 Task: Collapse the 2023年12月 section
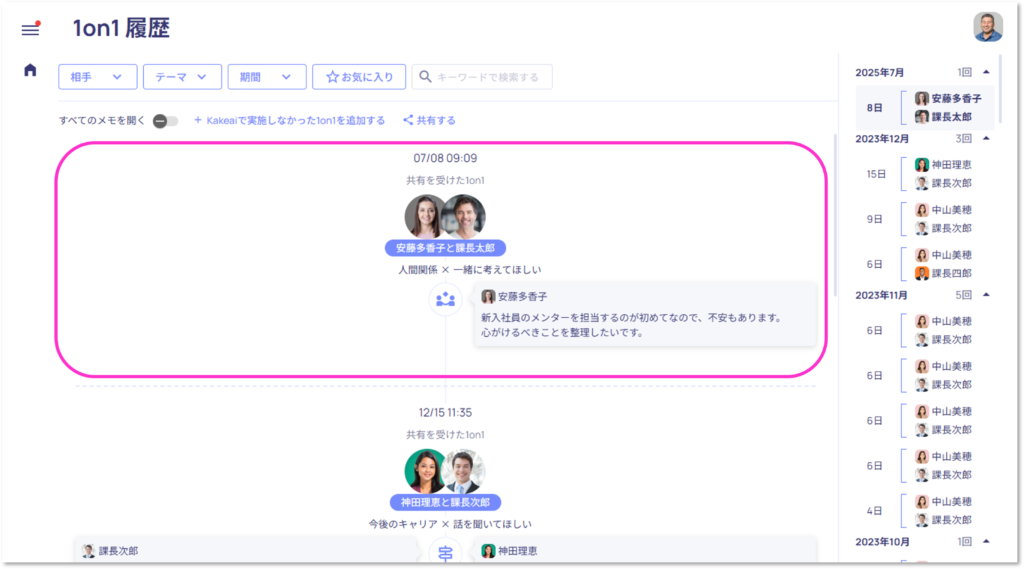pos(986,138)
